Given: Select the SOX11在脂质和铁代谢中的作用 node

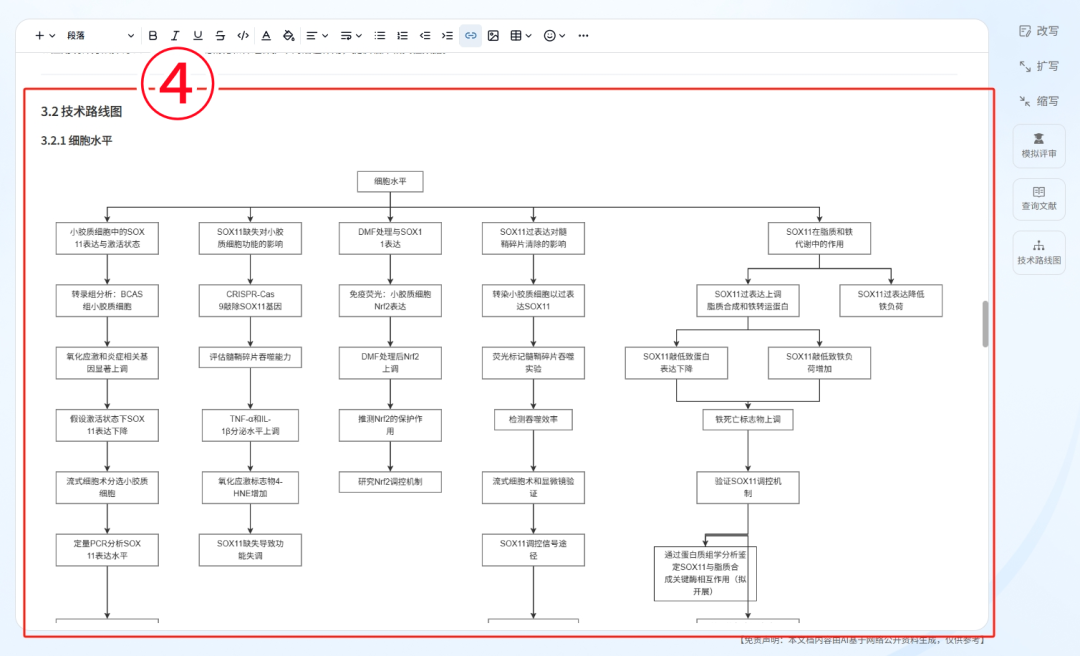Looking at the screenshot, I should tap(819, 238).
